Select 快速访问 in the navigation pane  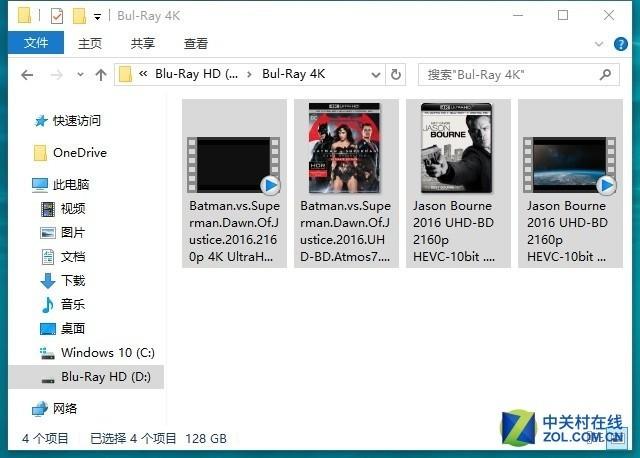[x=77, y=120]
